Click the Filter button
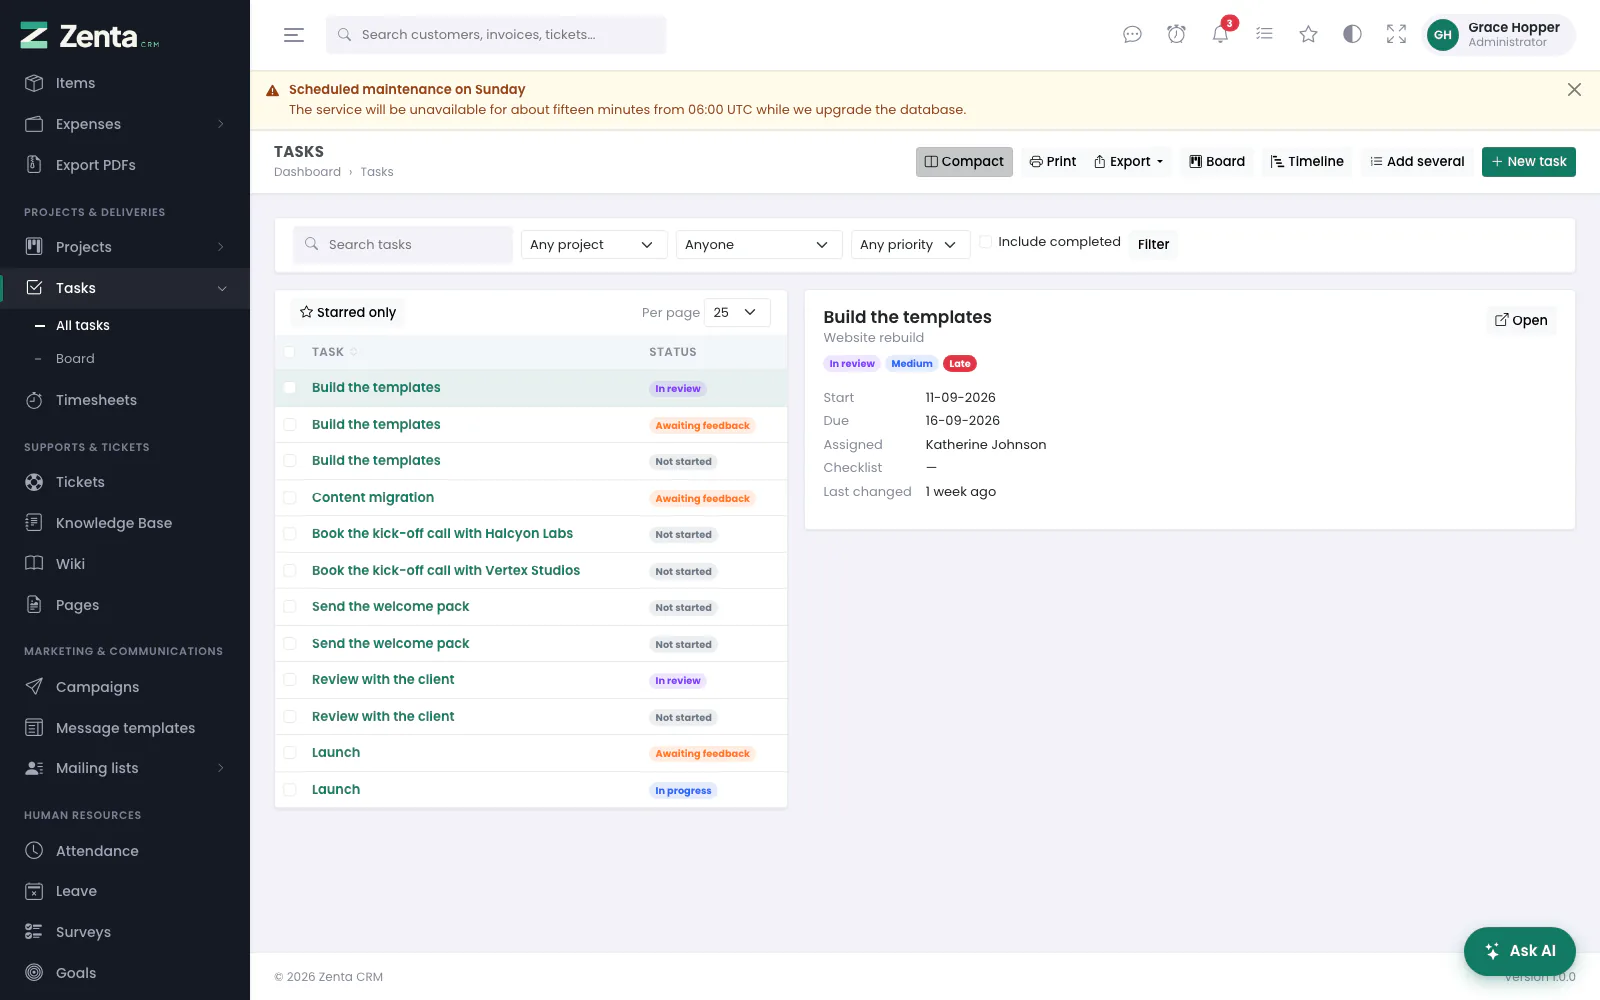Viewport: 1600px width, 1000px height. pos(1153,245)
